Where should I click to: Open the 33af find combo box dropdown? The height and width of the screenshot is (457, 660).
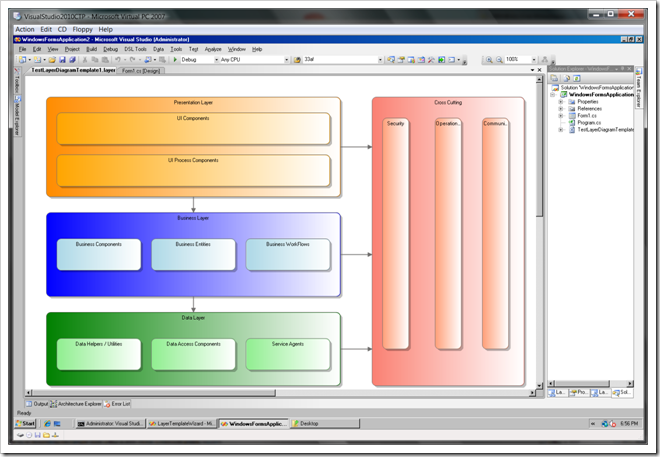(x=380, y=60)
